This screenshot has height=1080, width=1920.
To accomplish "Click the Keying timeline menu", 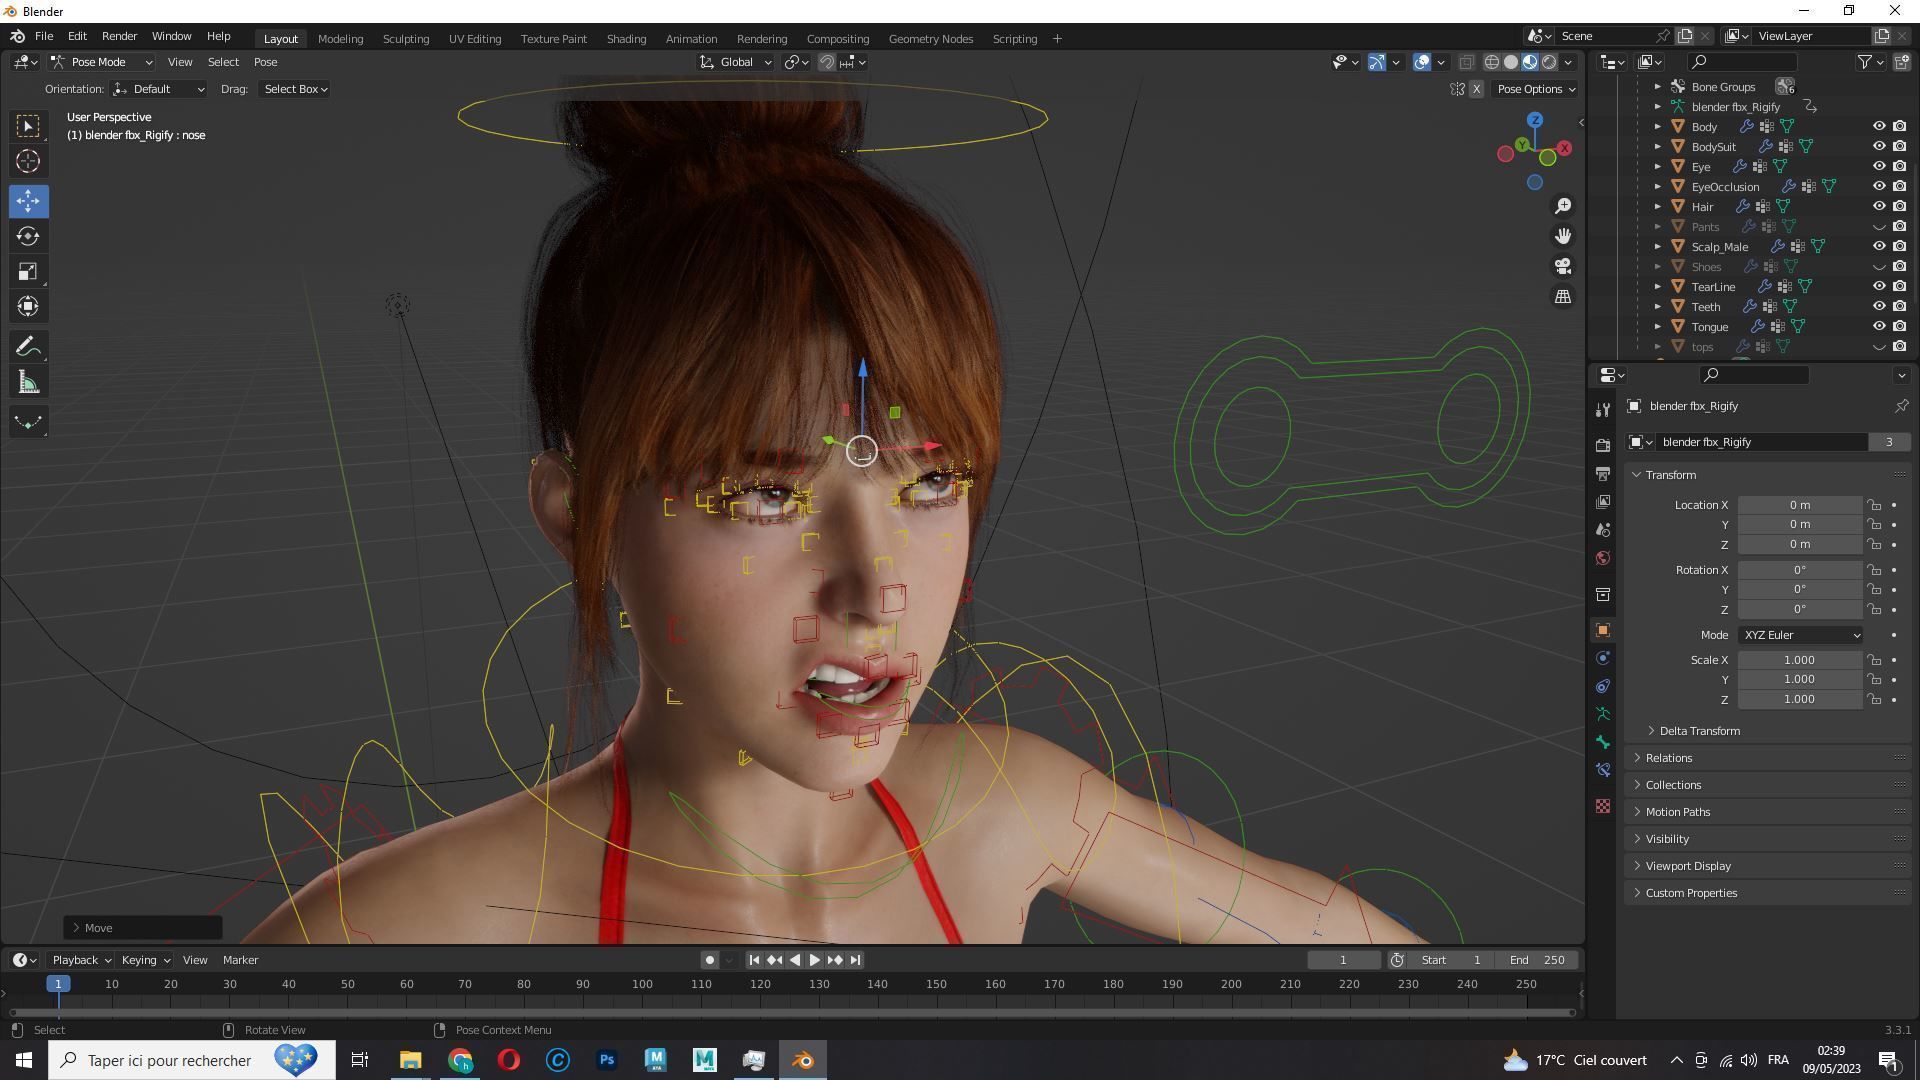I will tap(144, 960).
